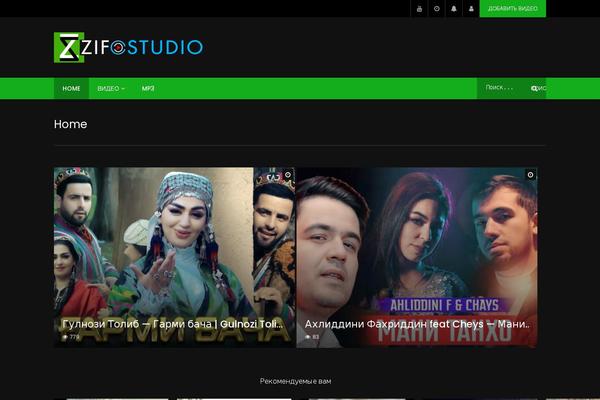Click watch later icon on Гарми бача video

[x=288, y=175]
